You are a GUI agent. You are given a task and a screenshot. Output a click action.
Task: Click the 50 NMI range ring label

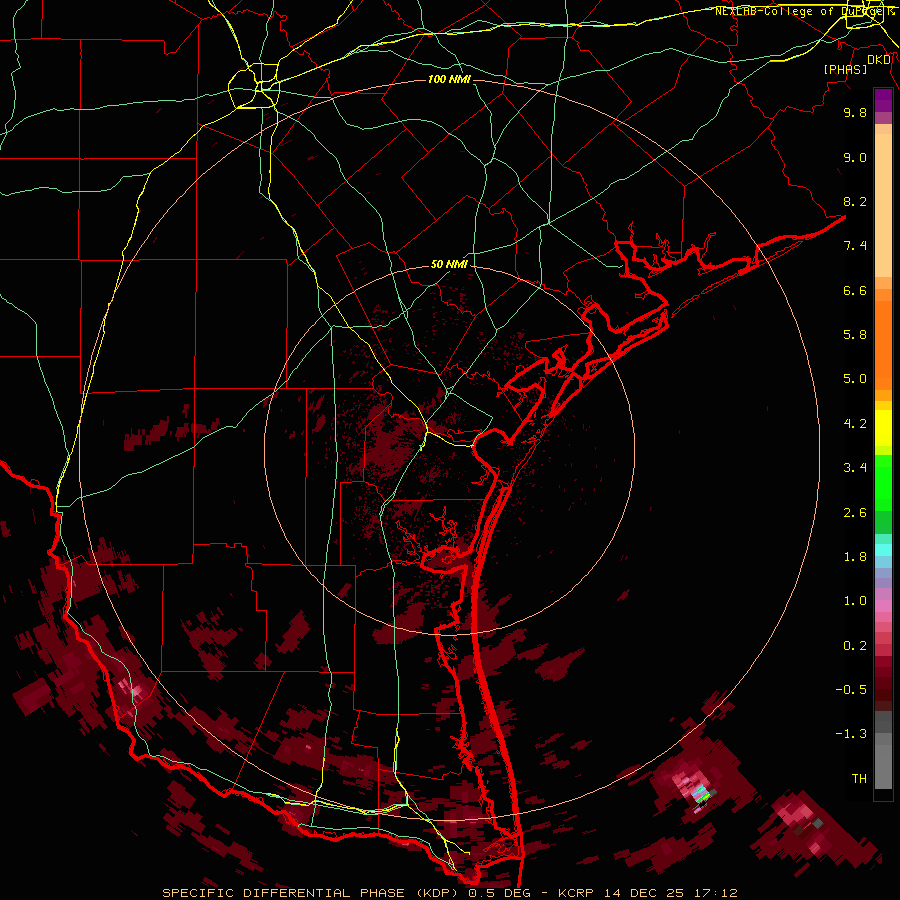coord(449,265)
